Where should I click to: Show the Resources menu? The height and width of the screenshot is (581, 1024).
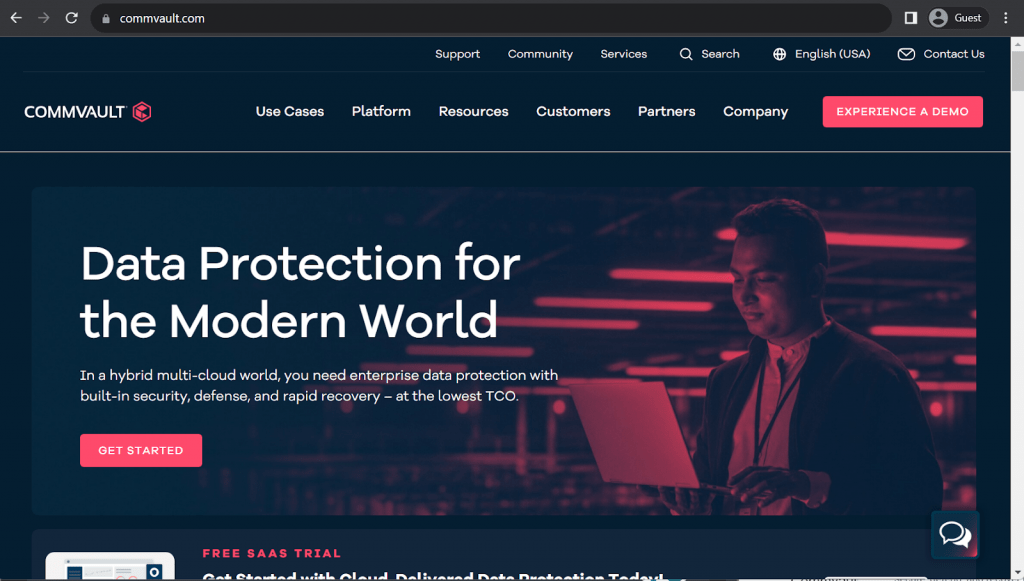pyautogui.click(x=473, y=112)
